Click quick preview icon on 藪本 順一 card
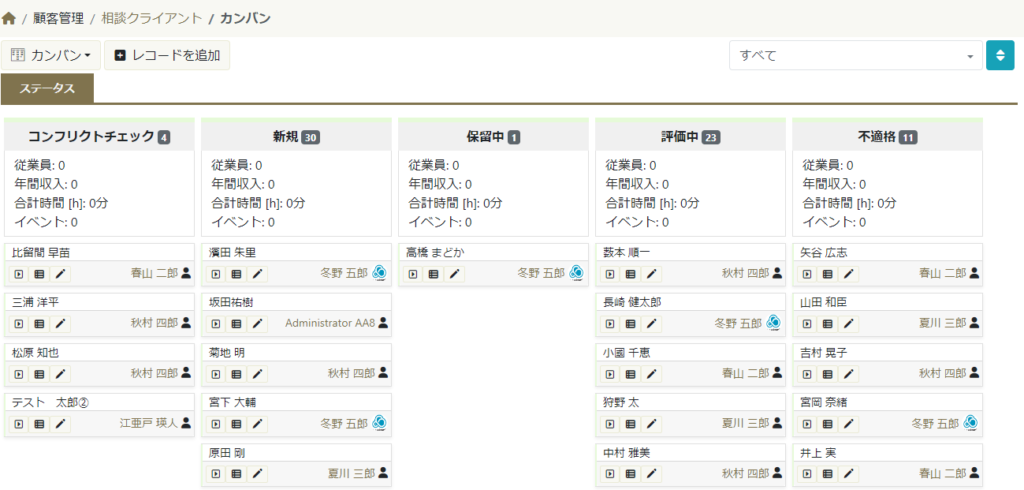Screen dimensions: 1024x490 click(x=610, y=273)
